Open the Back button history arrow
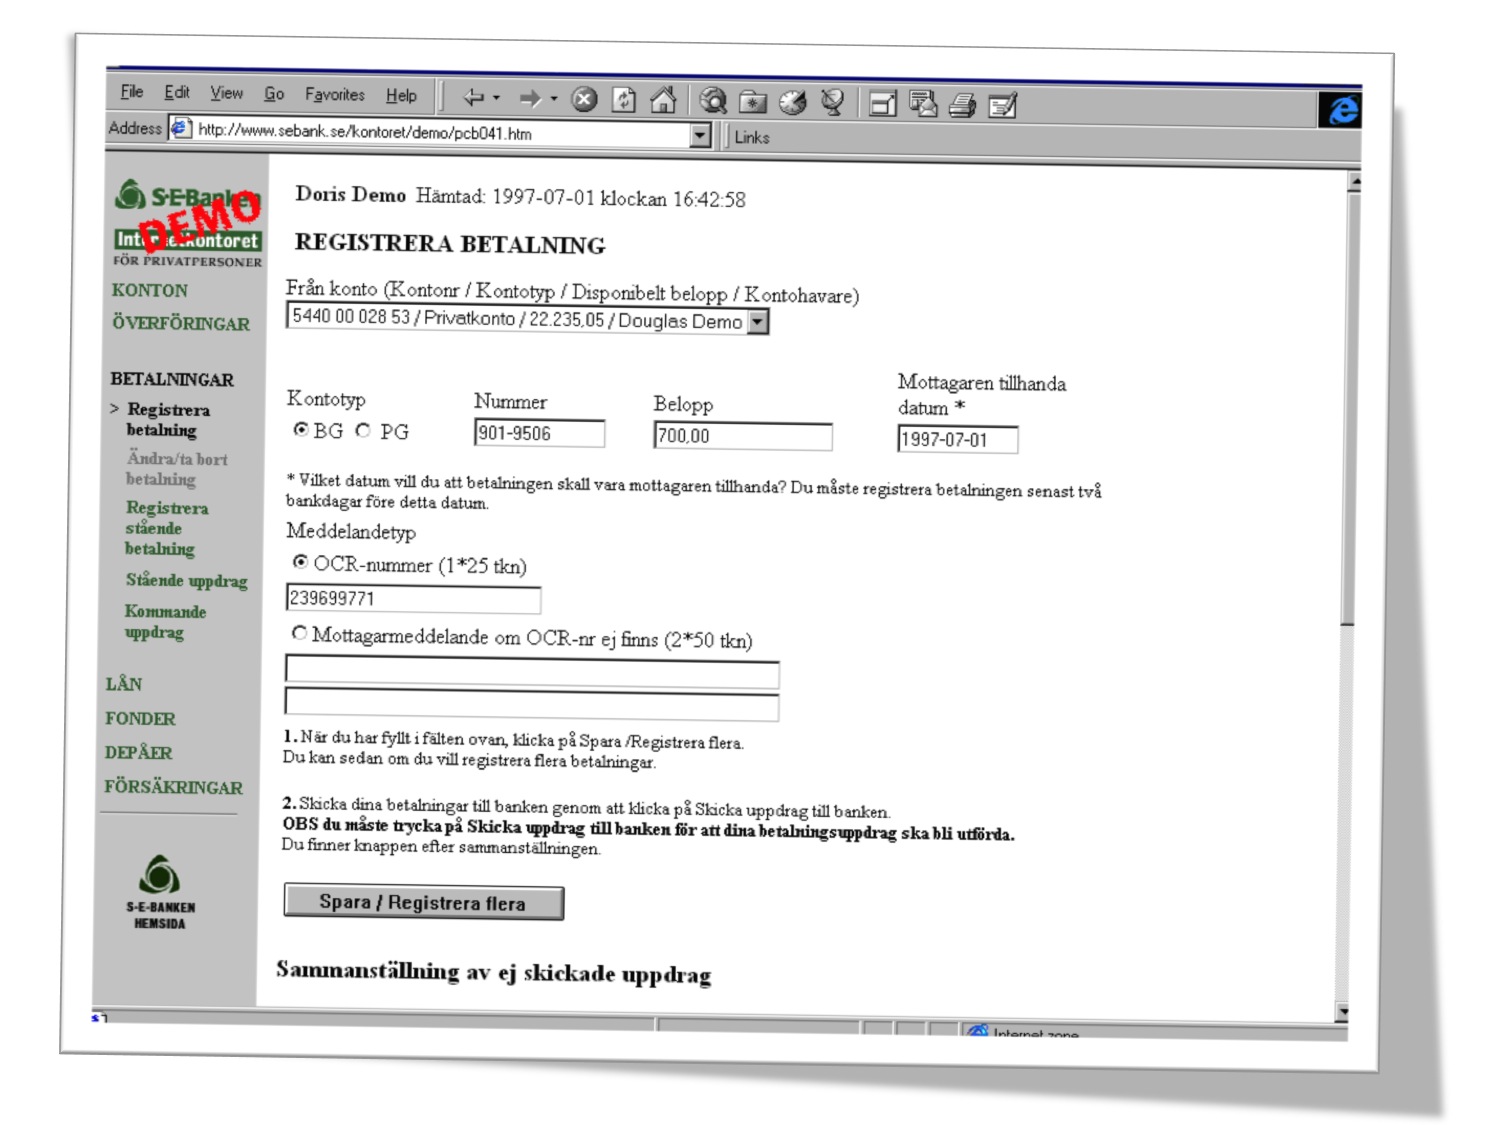Screen dimensions: 1500x1125 [x=496, y=98]
